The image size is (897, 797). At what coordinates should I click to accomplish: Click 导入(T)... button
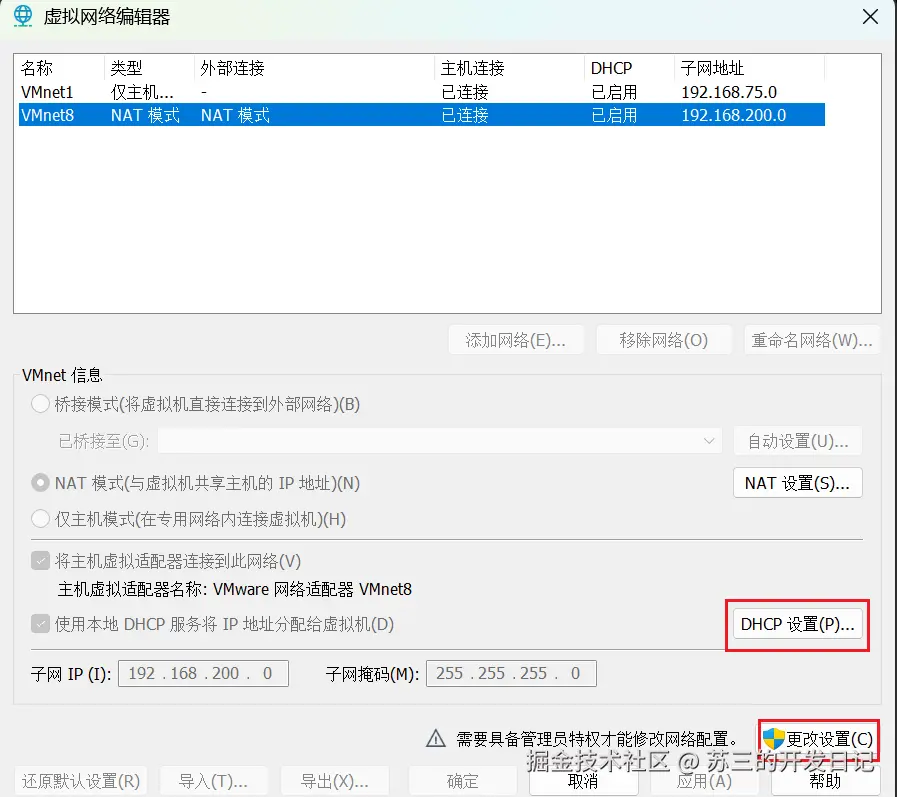213,781
